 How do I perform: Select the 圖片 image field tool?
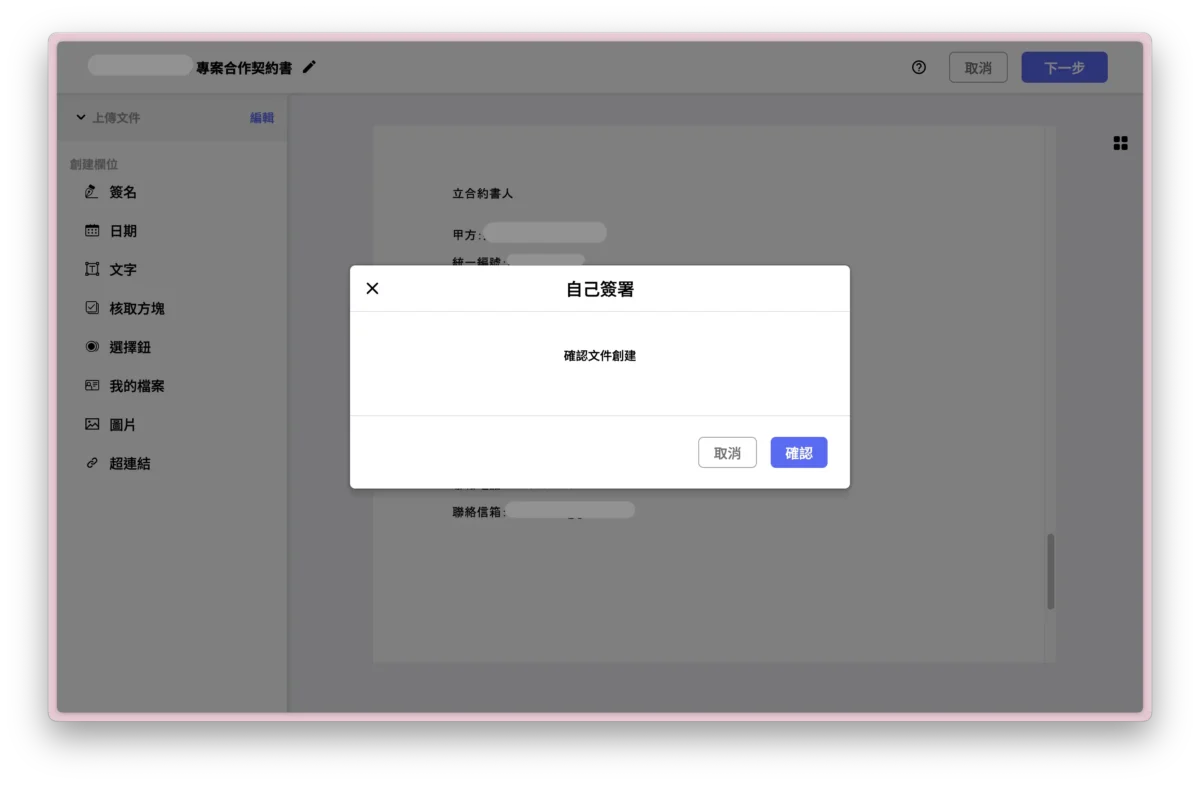(x=122, y=424)
